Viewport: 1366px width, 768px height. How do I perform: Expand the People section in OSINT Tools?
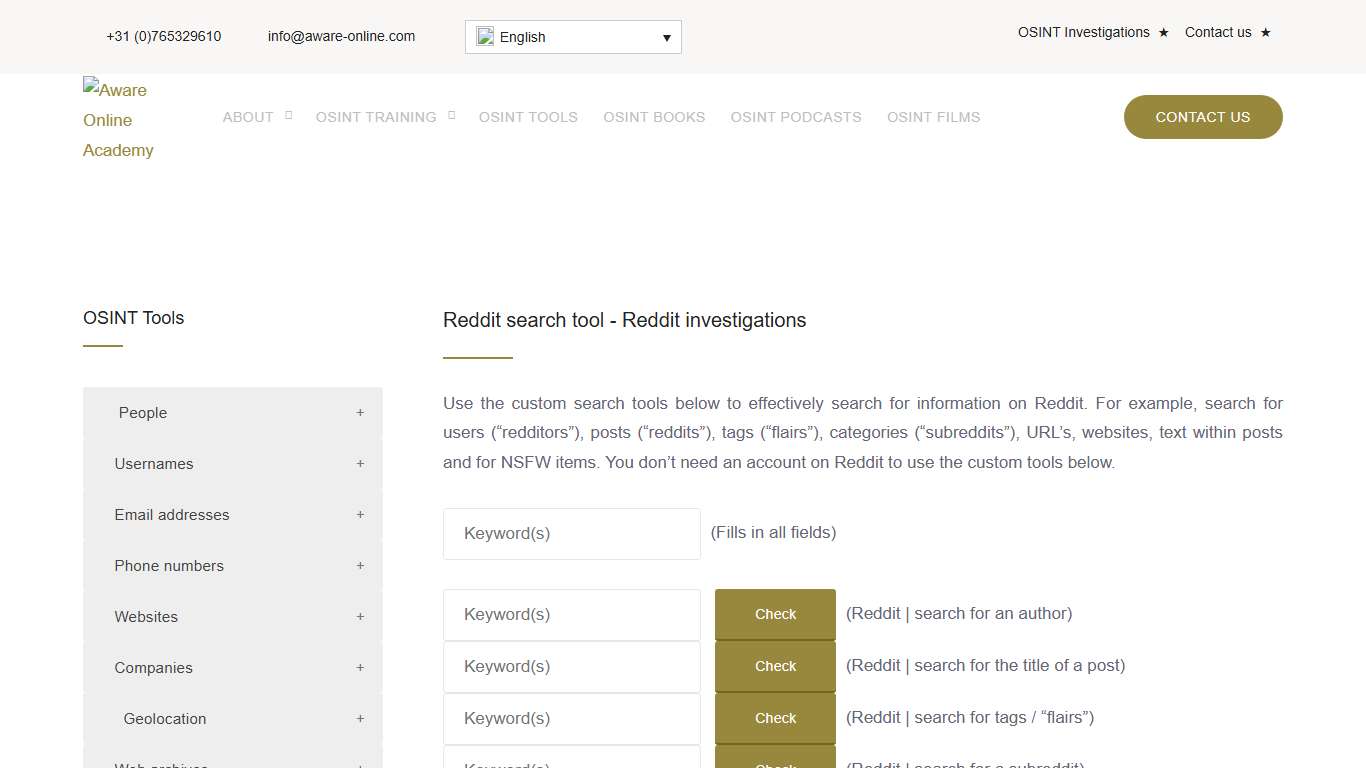click(x=360, y=412)
